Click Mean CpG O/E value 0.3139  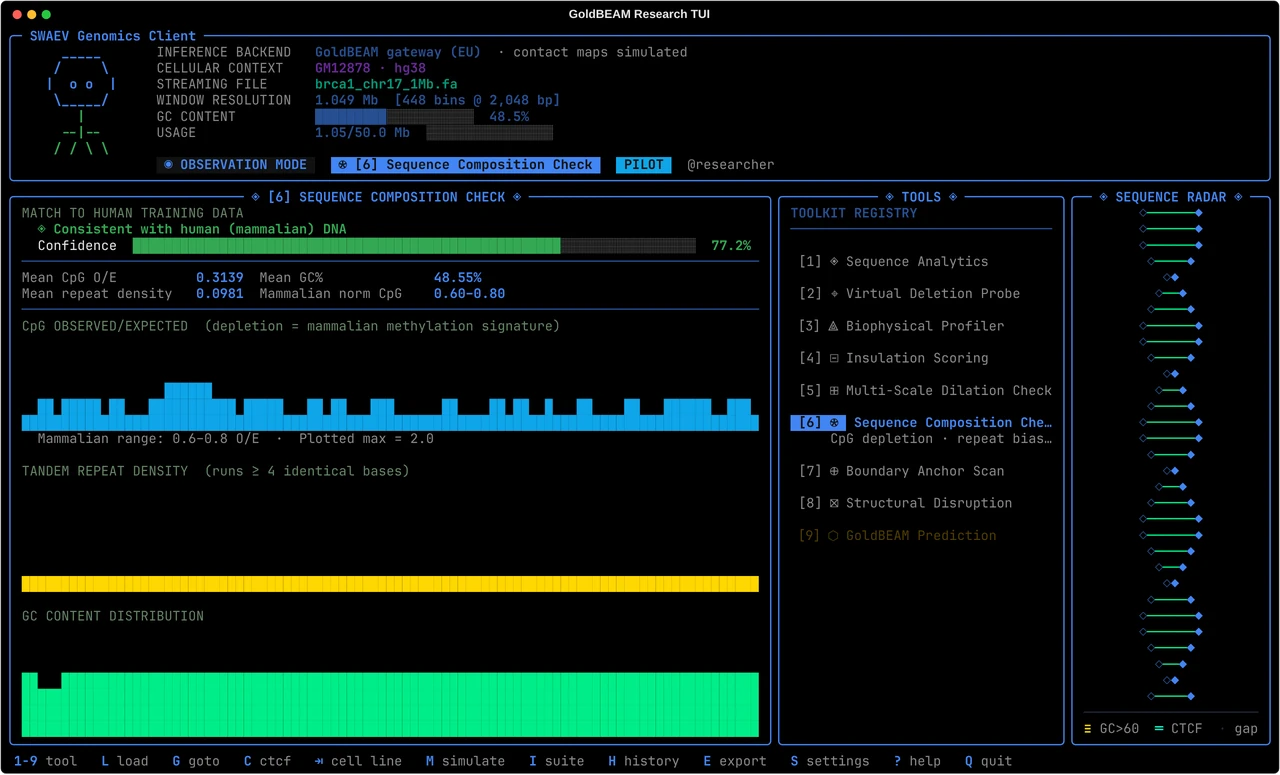pos(220,278)
